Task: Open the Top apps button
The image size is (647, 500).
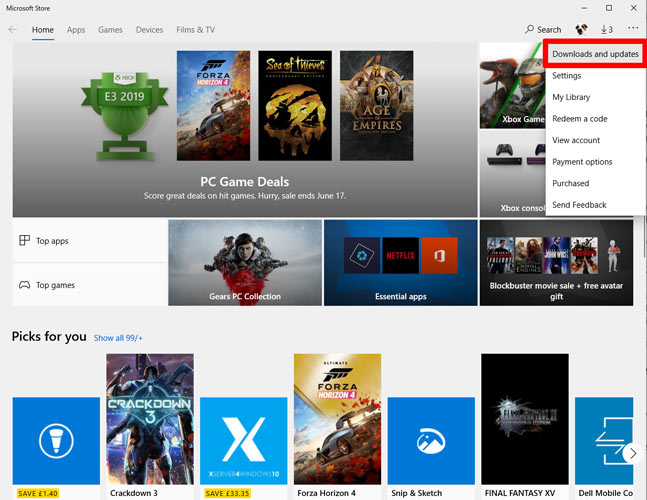Action: pyautogui.click(x=89, y=241)
